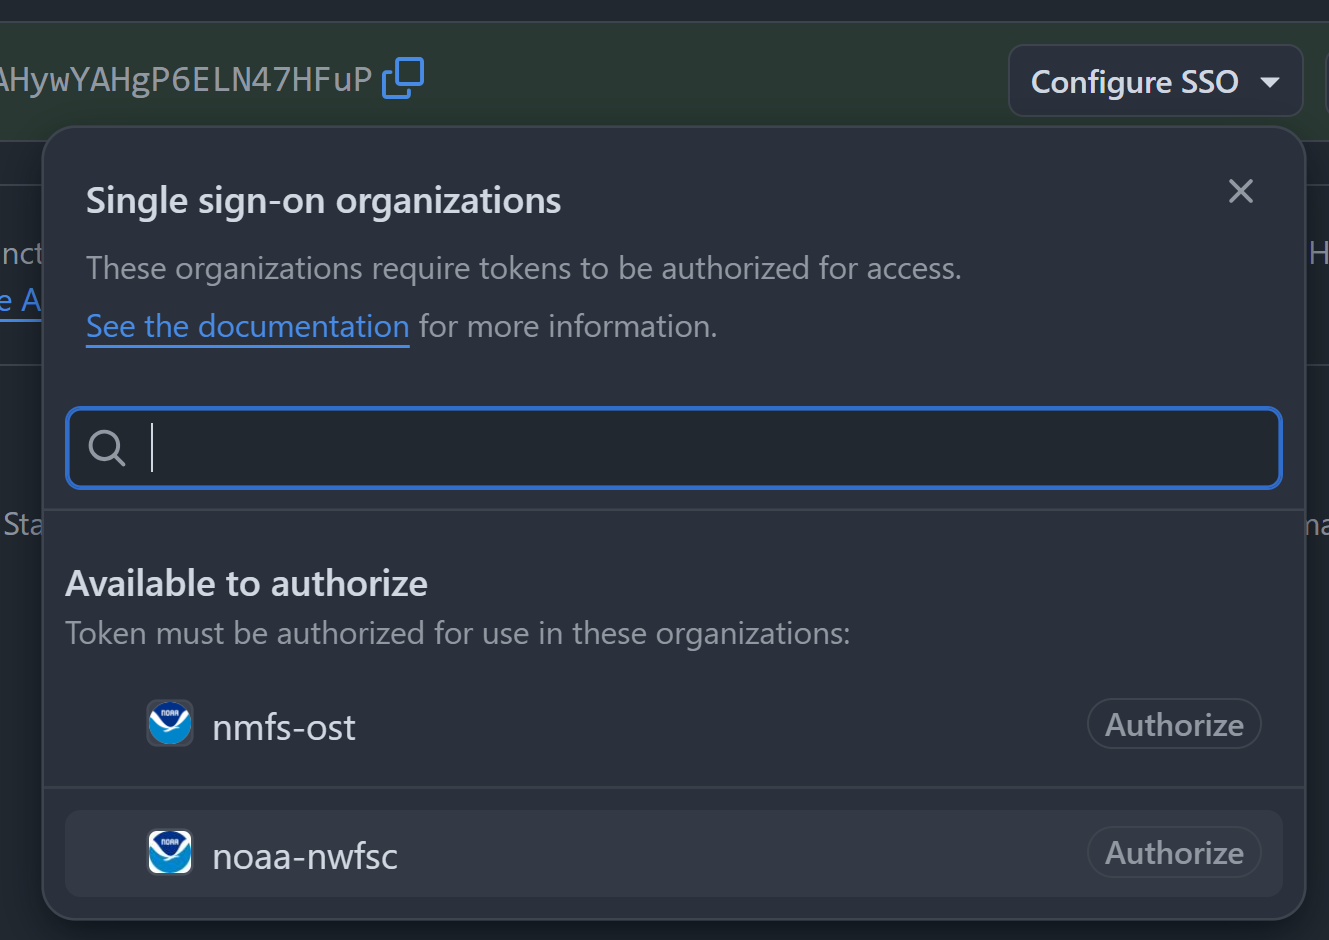Click the "Token must be authorized" description
The height and width of the screenshot is (940, 1329).
click(x=458, y=633)
